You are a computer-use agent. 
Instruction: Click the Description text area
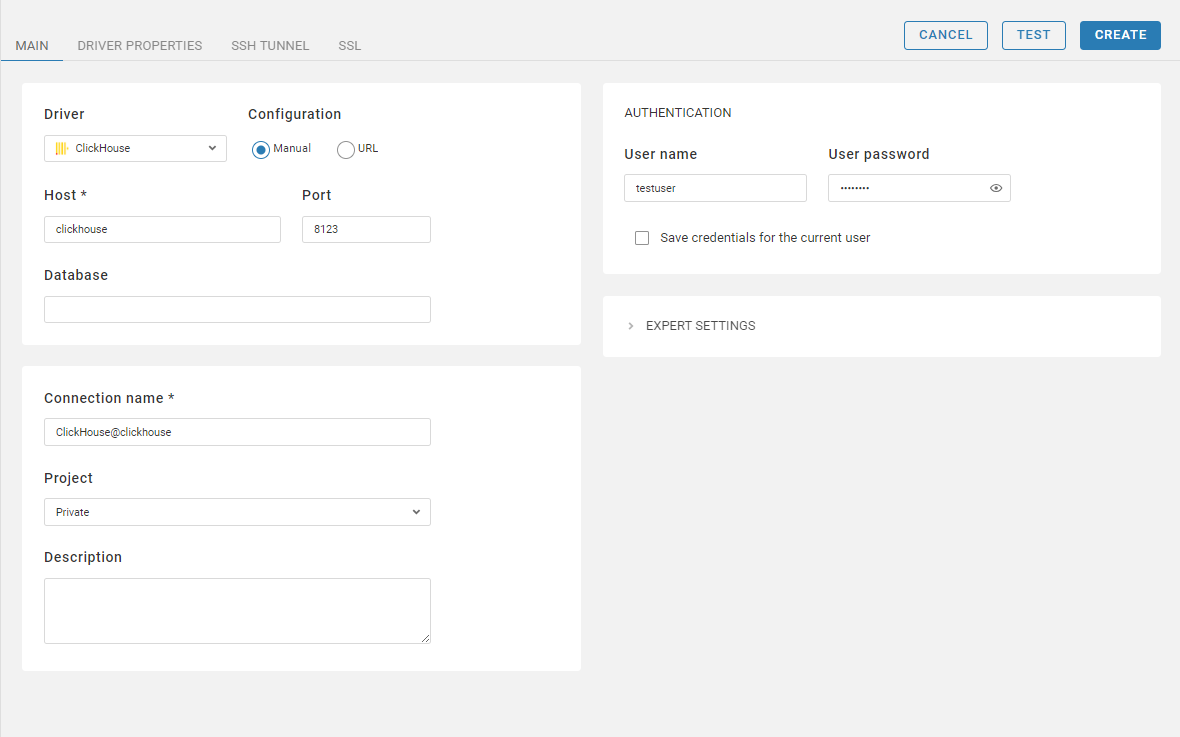[237, 610]
